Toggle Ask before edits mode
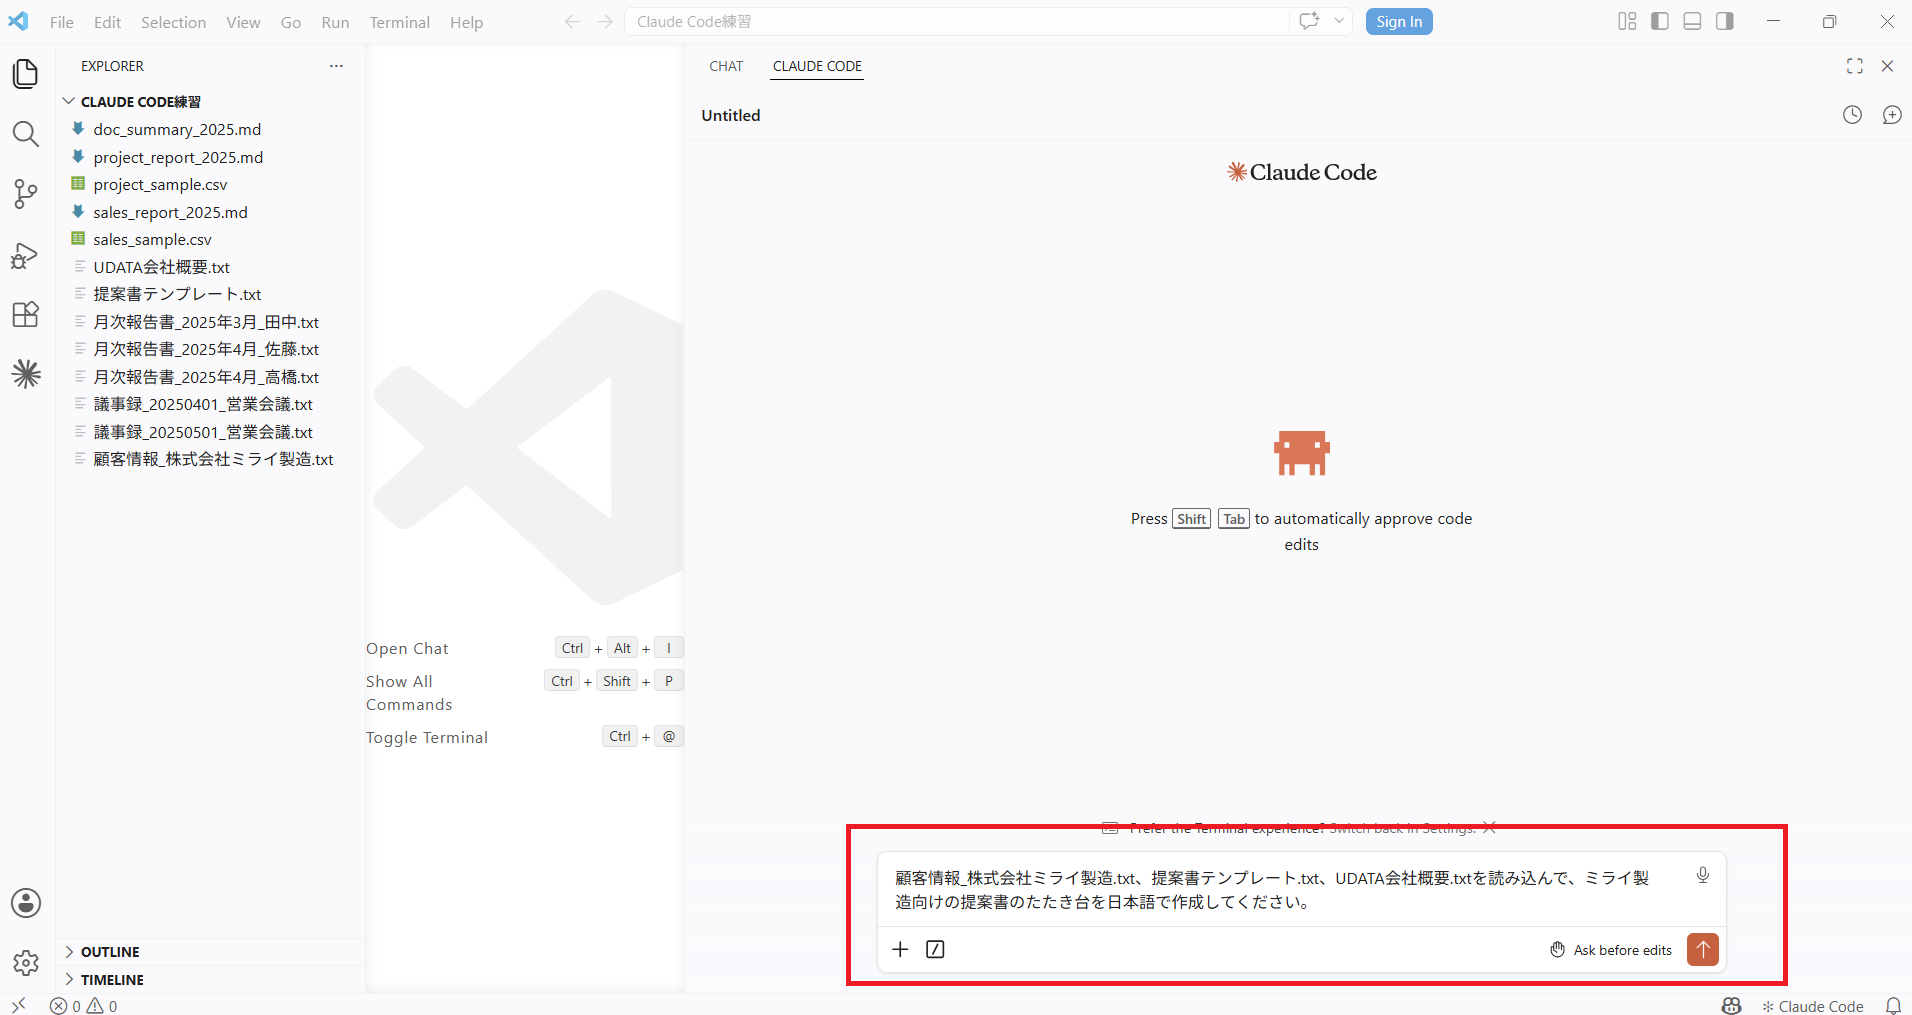1912x1015 pixels. 1611,950
